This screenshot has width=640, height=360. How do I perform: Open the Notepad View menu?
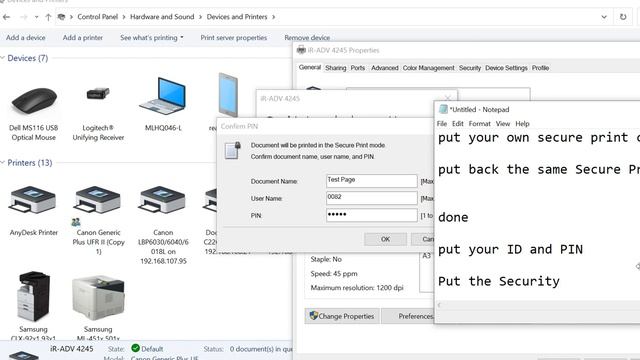pyautogui.click(x=502, y=123)
